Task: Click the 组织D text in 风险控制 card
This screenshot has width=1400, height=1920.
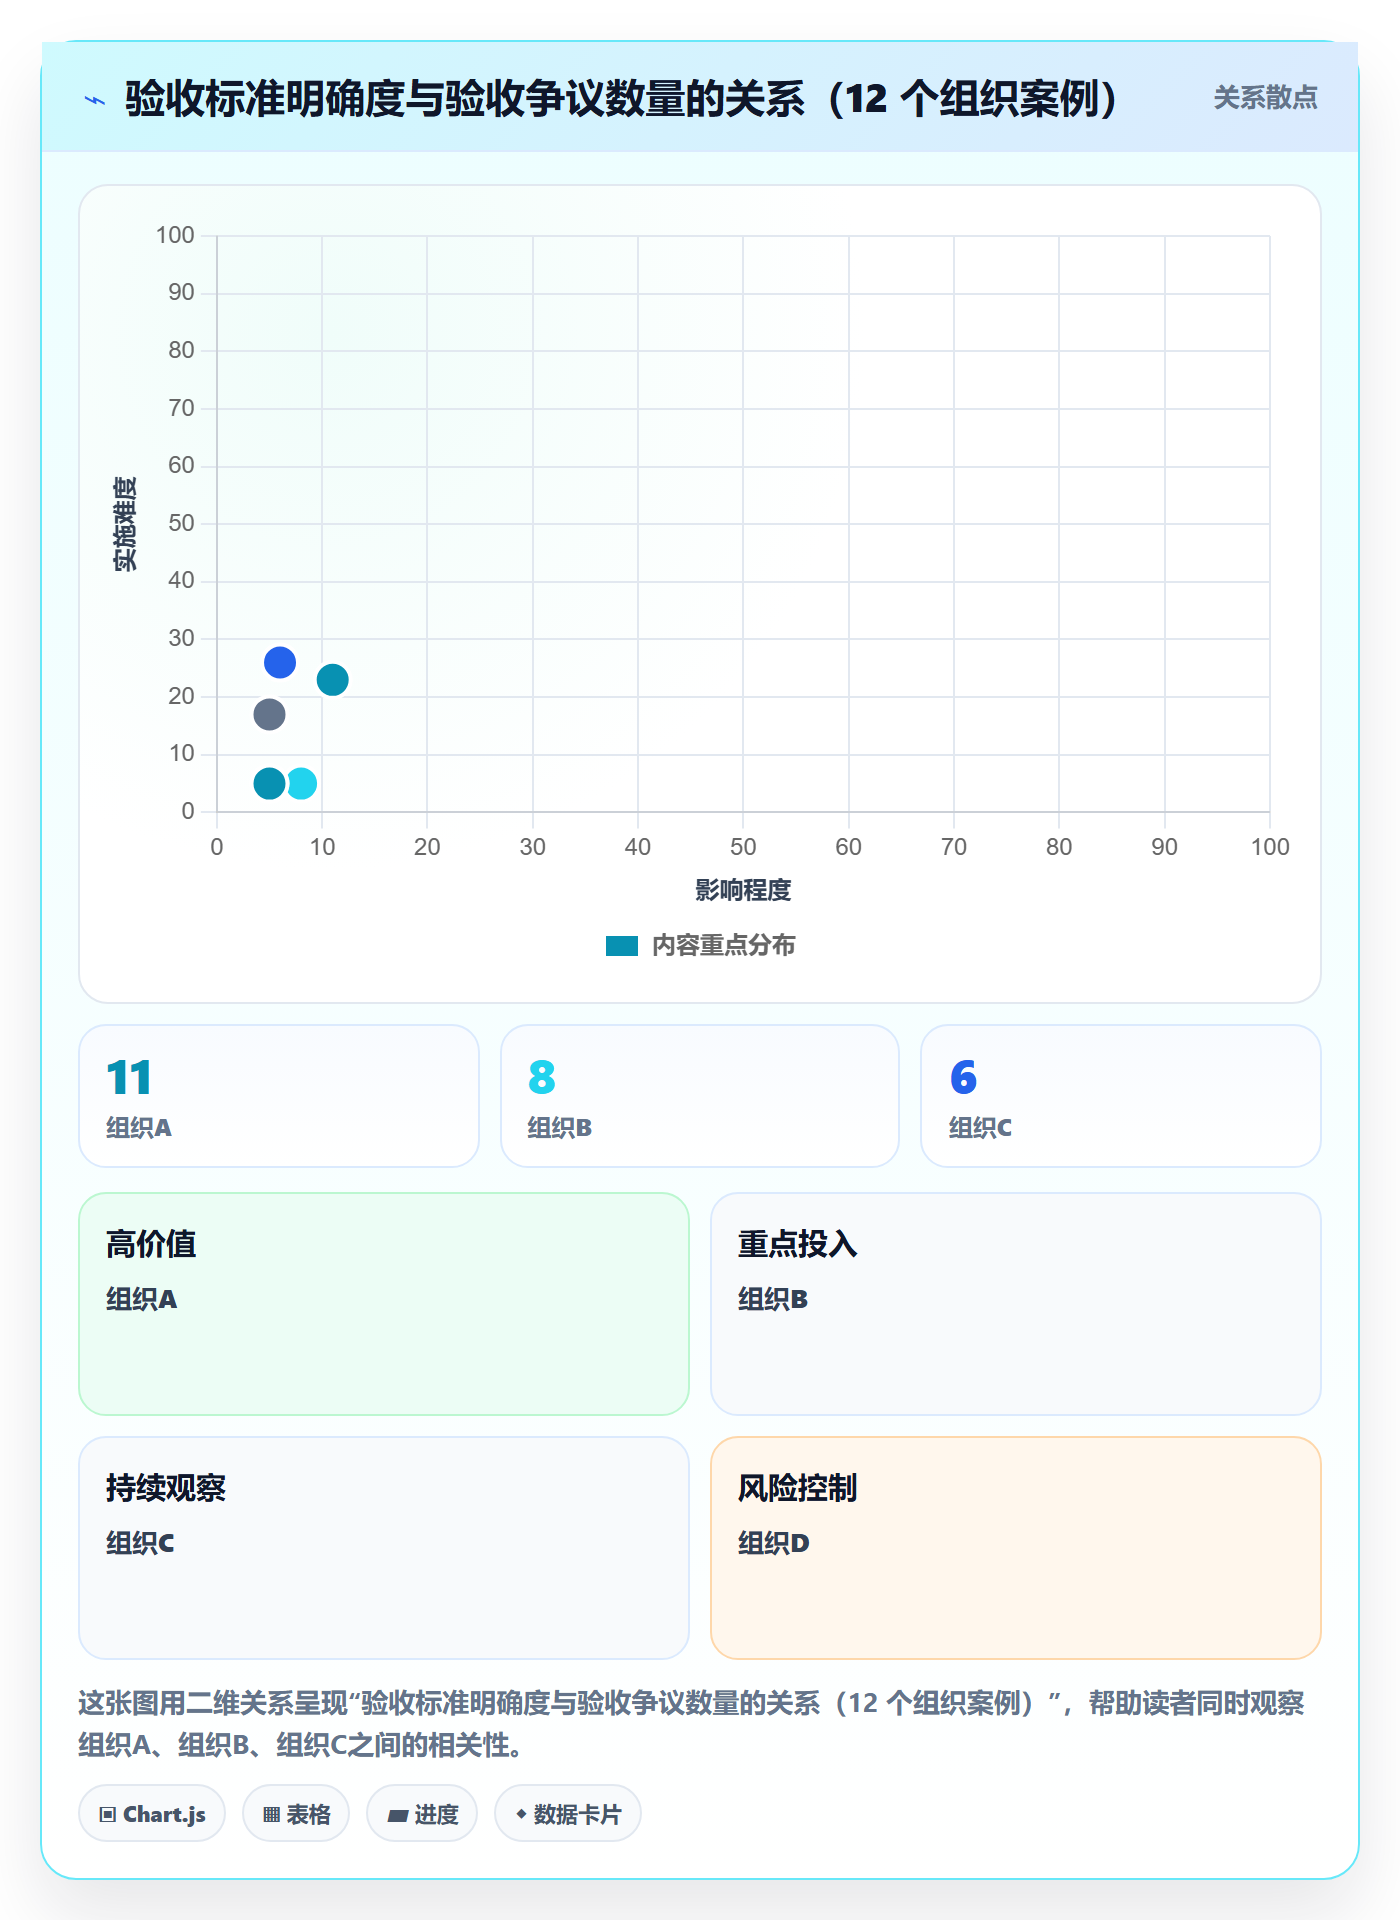Action: coord(774,1543)
